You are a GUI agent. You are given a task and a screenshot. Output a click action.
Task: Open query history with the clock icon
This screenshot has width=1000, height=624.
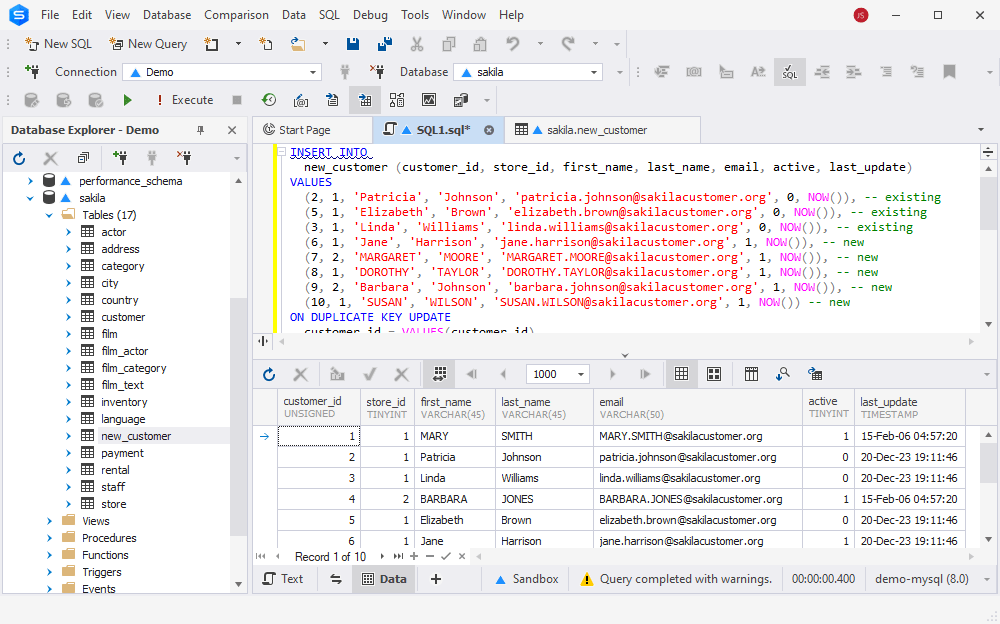point(267,100)
